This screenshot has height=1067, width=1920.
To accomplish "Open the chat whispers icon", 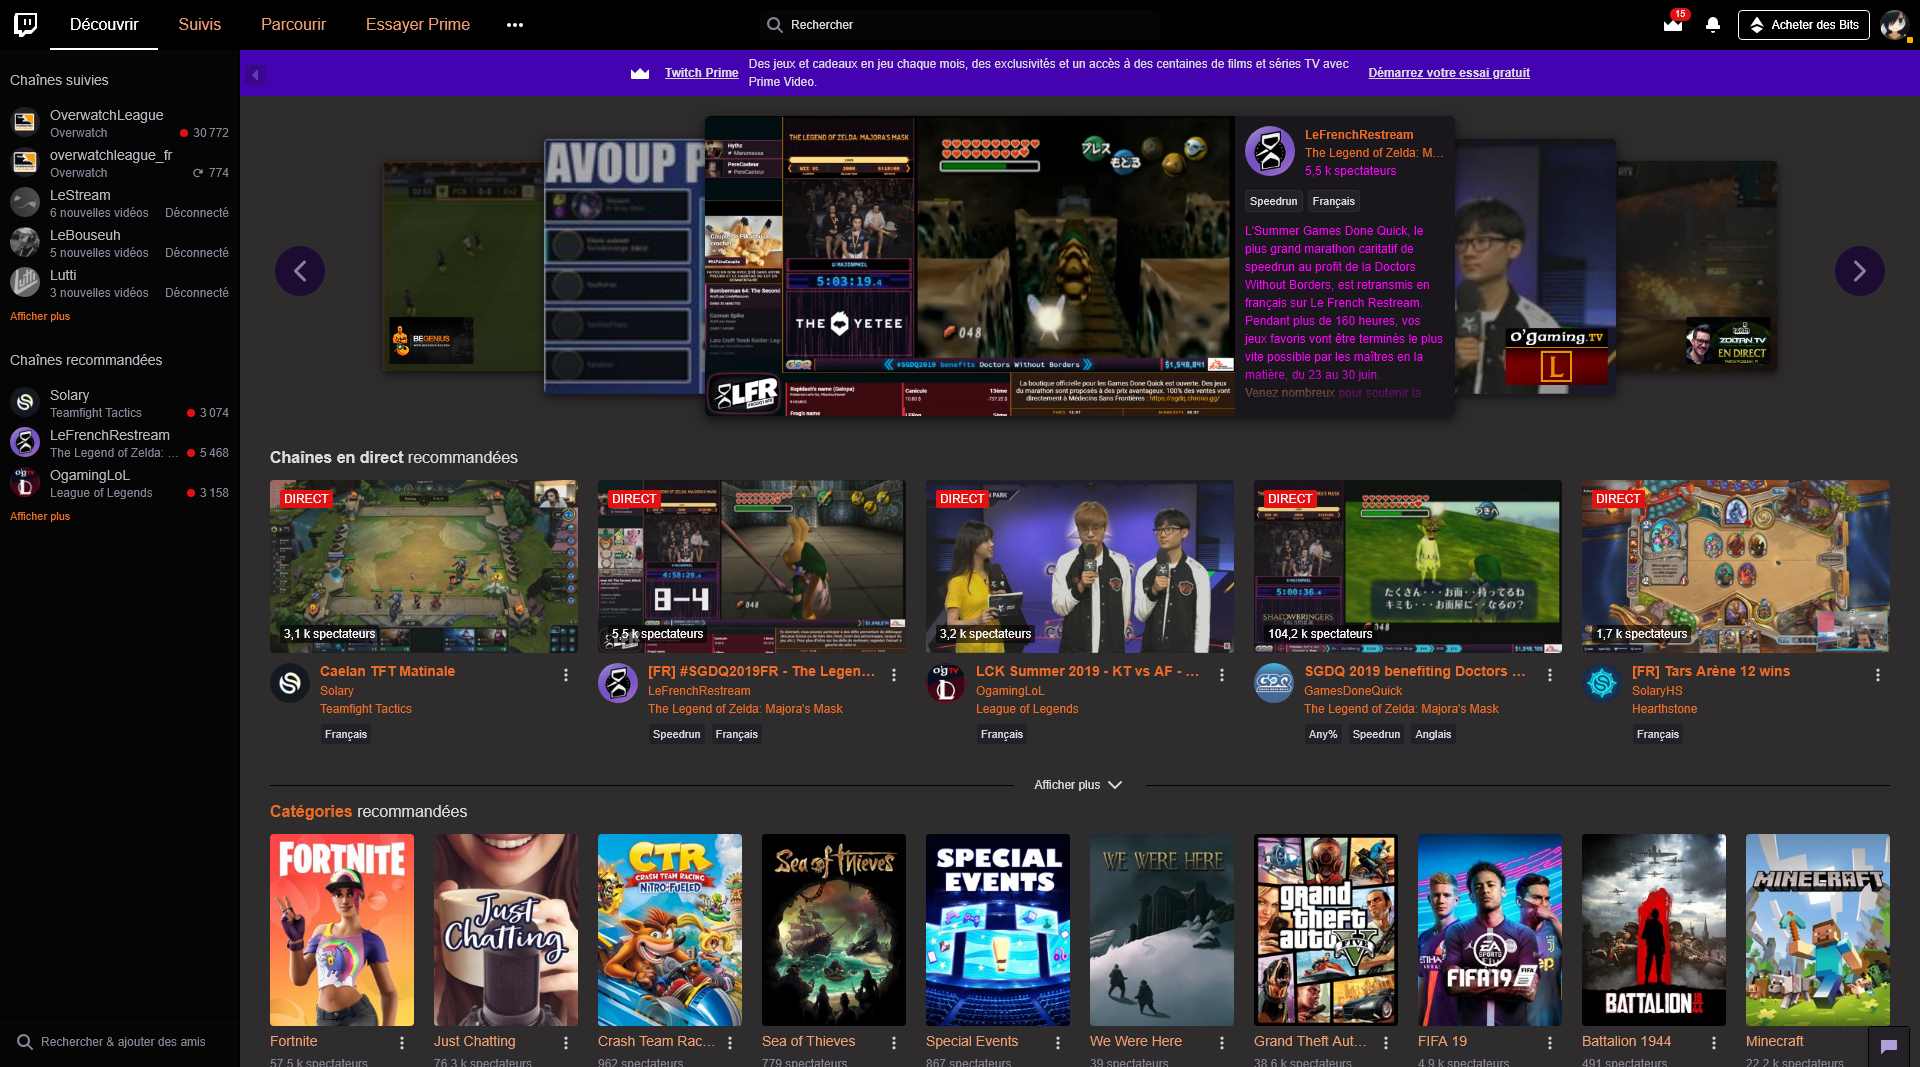I will pos(1888,1046).
